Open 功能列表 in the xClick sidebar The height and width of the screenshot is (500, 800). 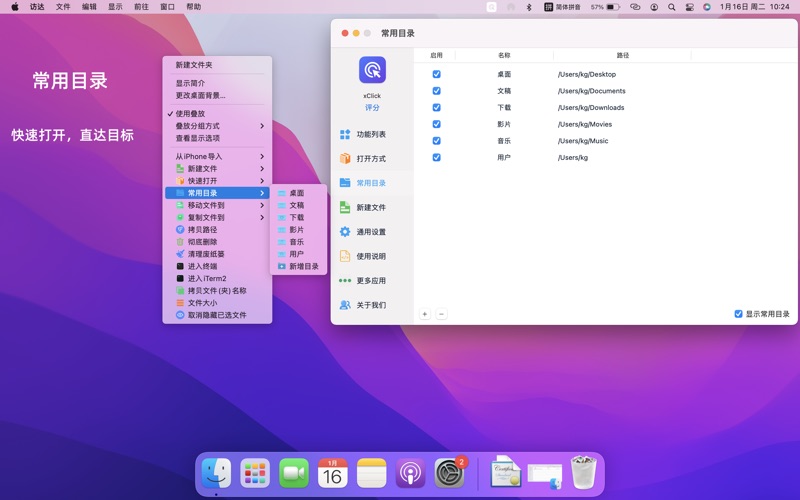[x=372, y=134]
